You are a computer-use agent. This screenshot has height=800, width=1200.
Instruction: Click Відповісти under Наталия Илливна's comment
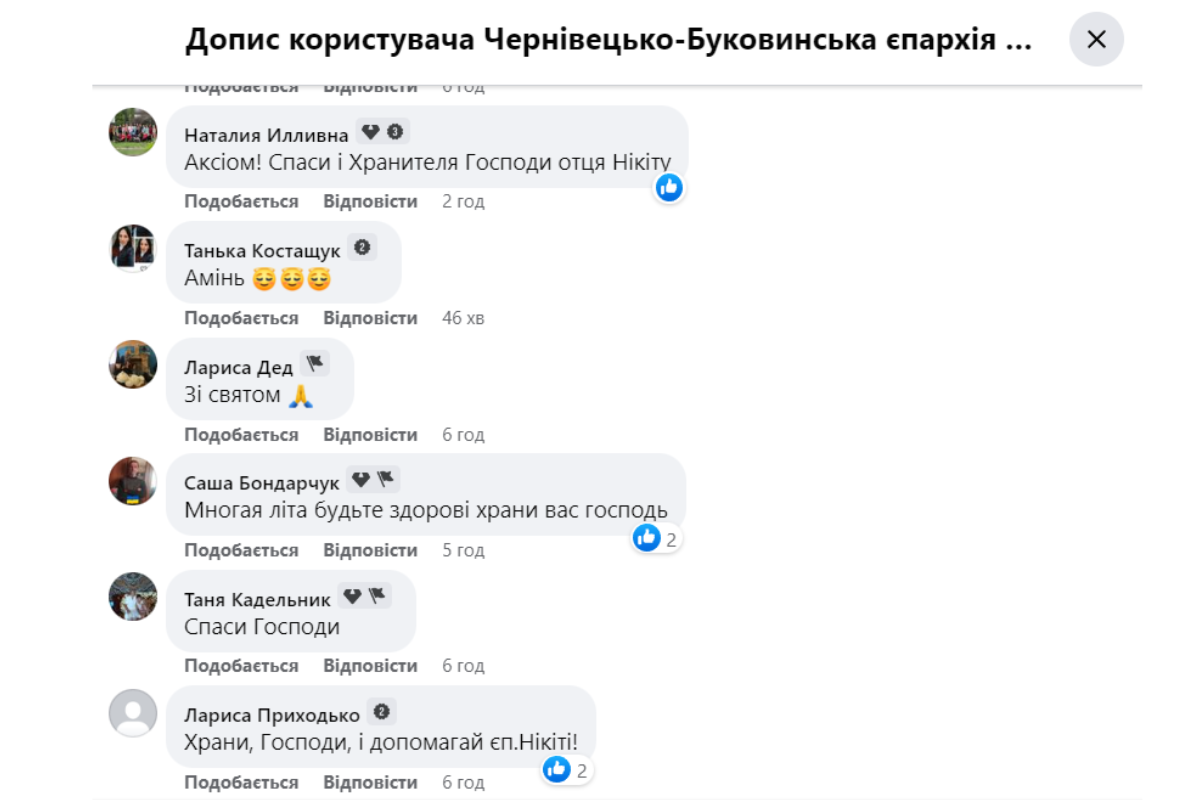[370, 200]
